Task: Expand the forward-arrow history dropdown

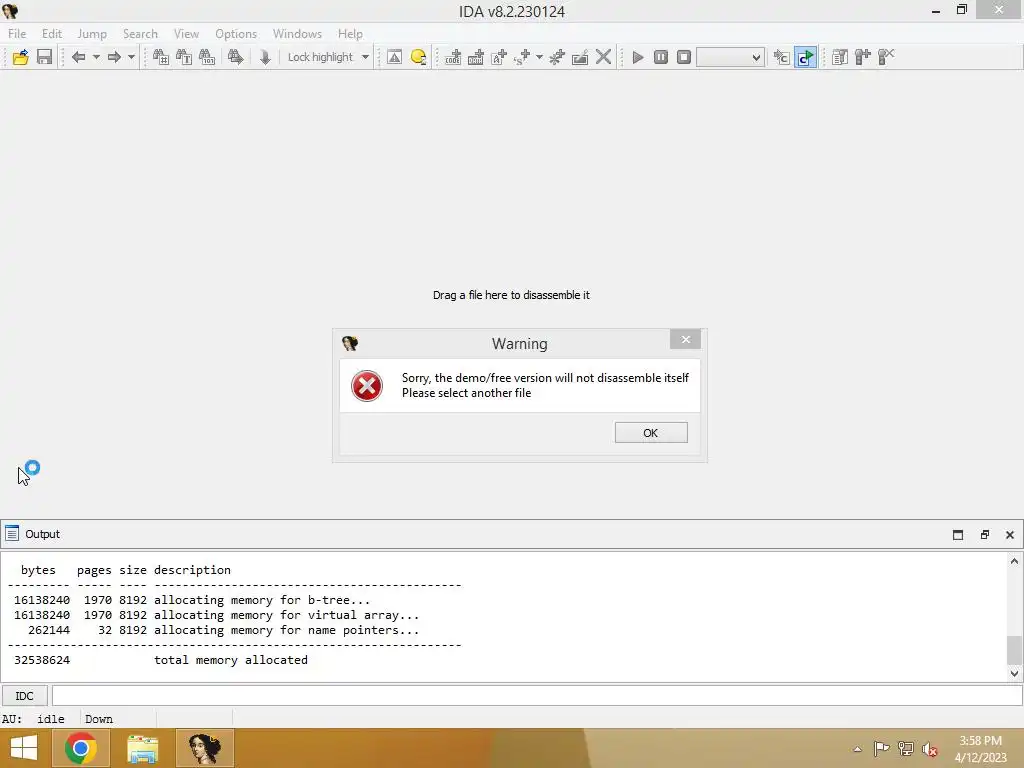Action: click(131, 57)
